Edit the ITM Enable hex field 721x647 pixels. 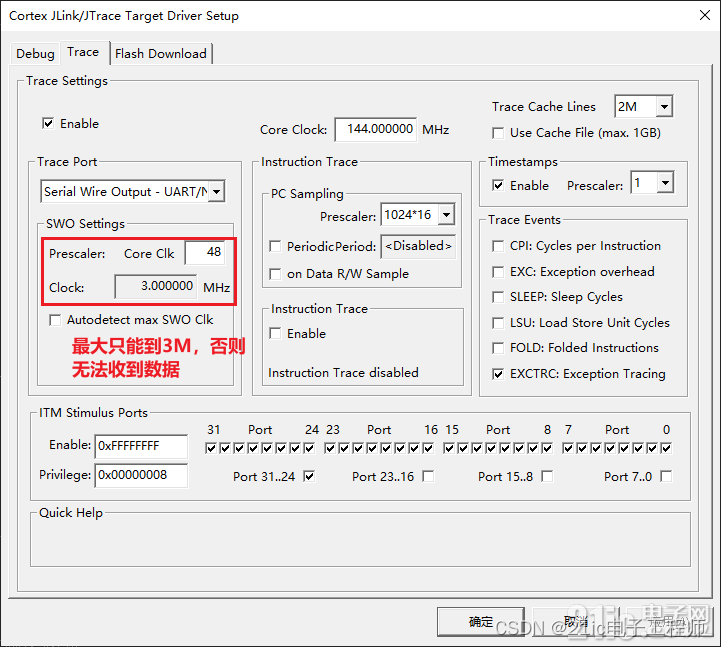(141, 446)
